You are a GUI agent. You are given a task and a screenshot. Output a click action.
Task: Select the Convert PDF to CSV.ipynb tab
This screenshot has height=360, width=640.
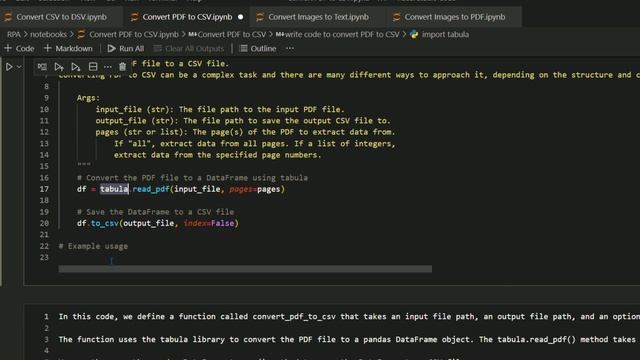187,17
